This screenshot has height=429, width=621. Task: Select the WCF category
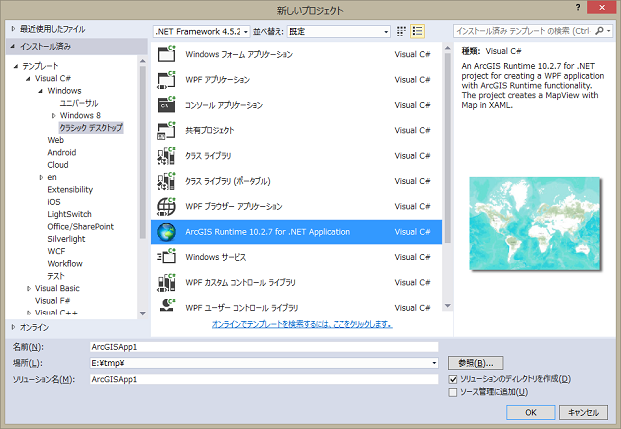coord(56,251)
